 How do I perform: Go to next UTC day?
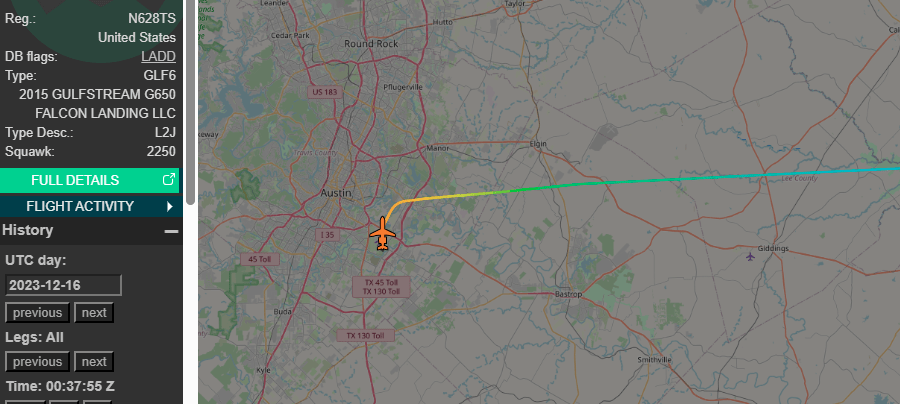click(x=94, y=313)
